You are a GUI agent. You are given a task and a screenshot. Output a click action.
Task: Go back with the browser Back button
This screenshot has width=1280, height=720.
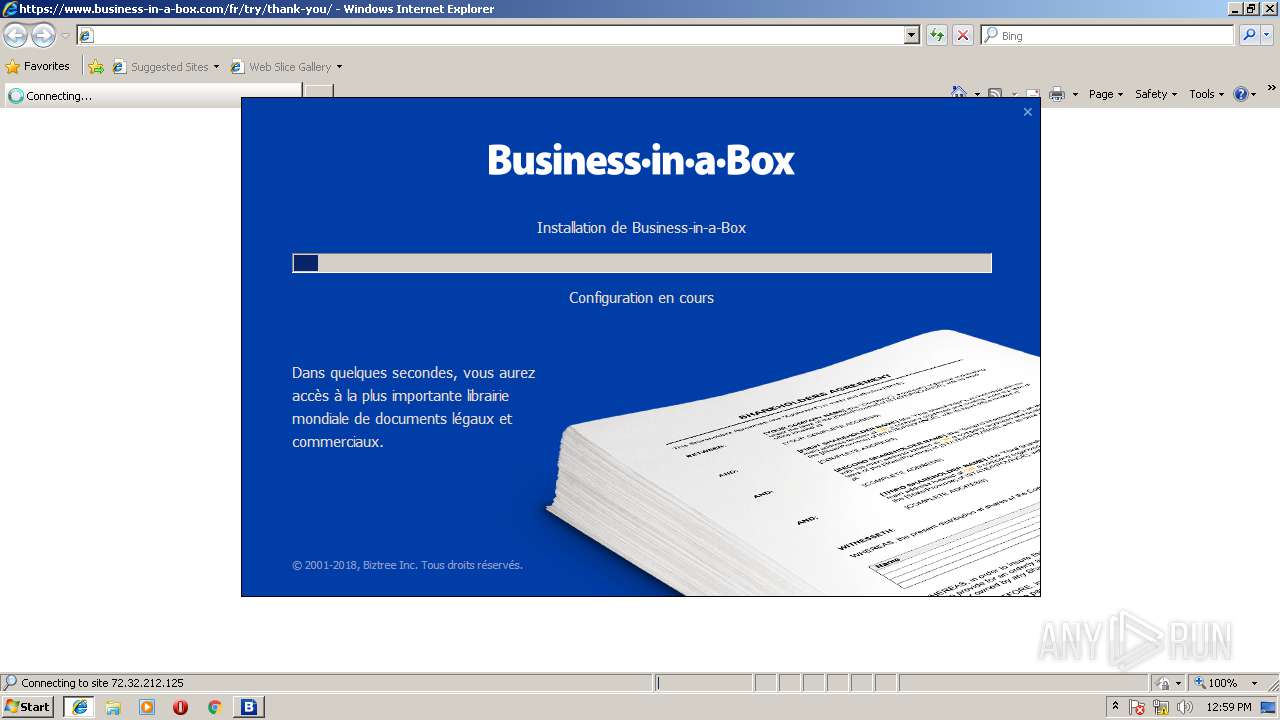click(15, 36)
